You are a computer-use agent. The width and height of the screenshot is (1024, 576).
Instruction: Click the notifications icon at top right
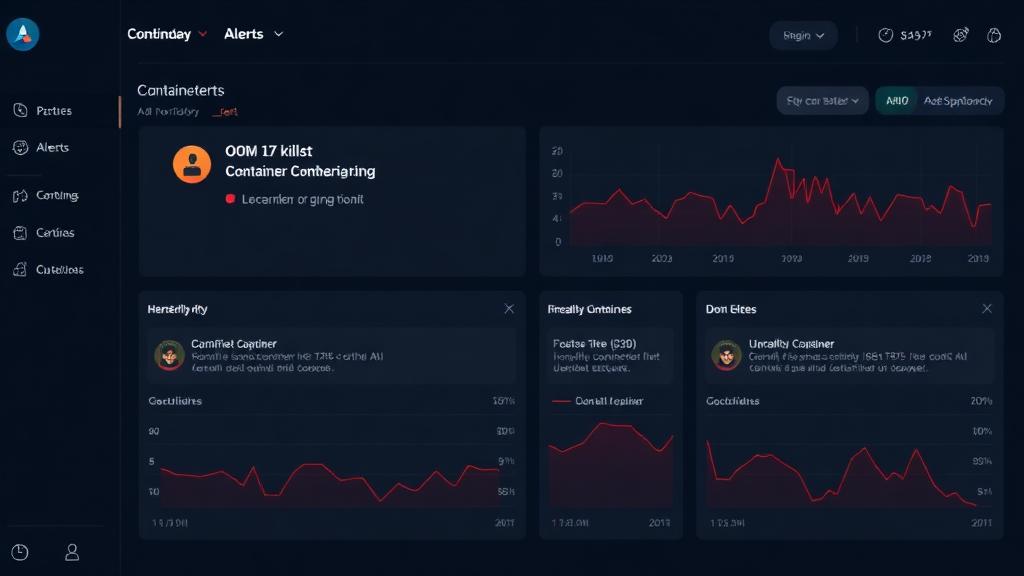[x=995, y=34]
